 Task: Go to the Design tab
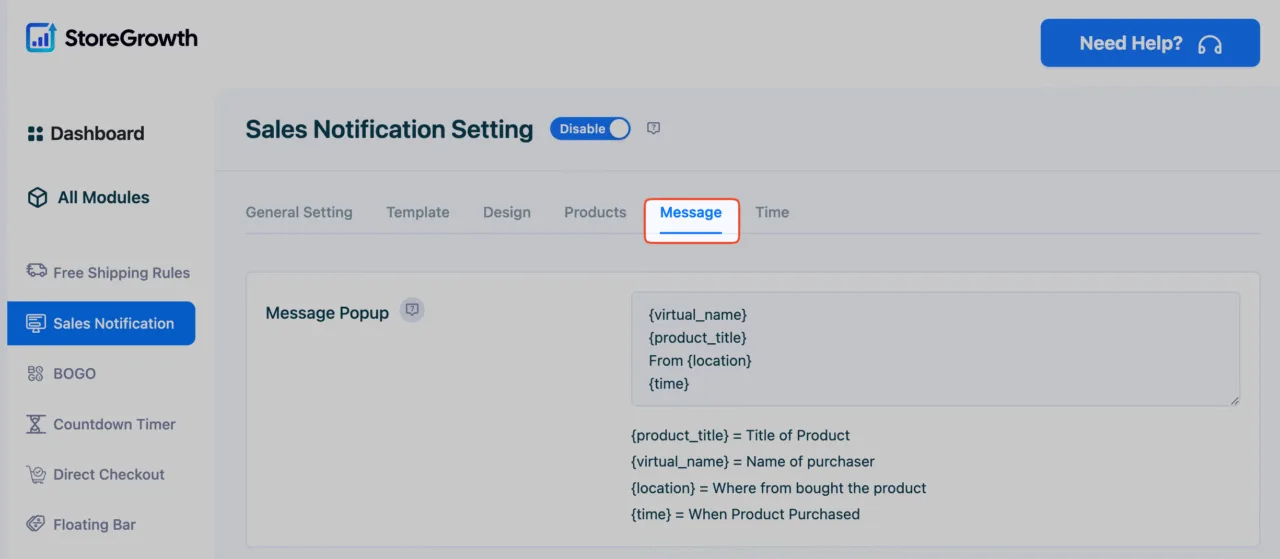coord(507,212)
